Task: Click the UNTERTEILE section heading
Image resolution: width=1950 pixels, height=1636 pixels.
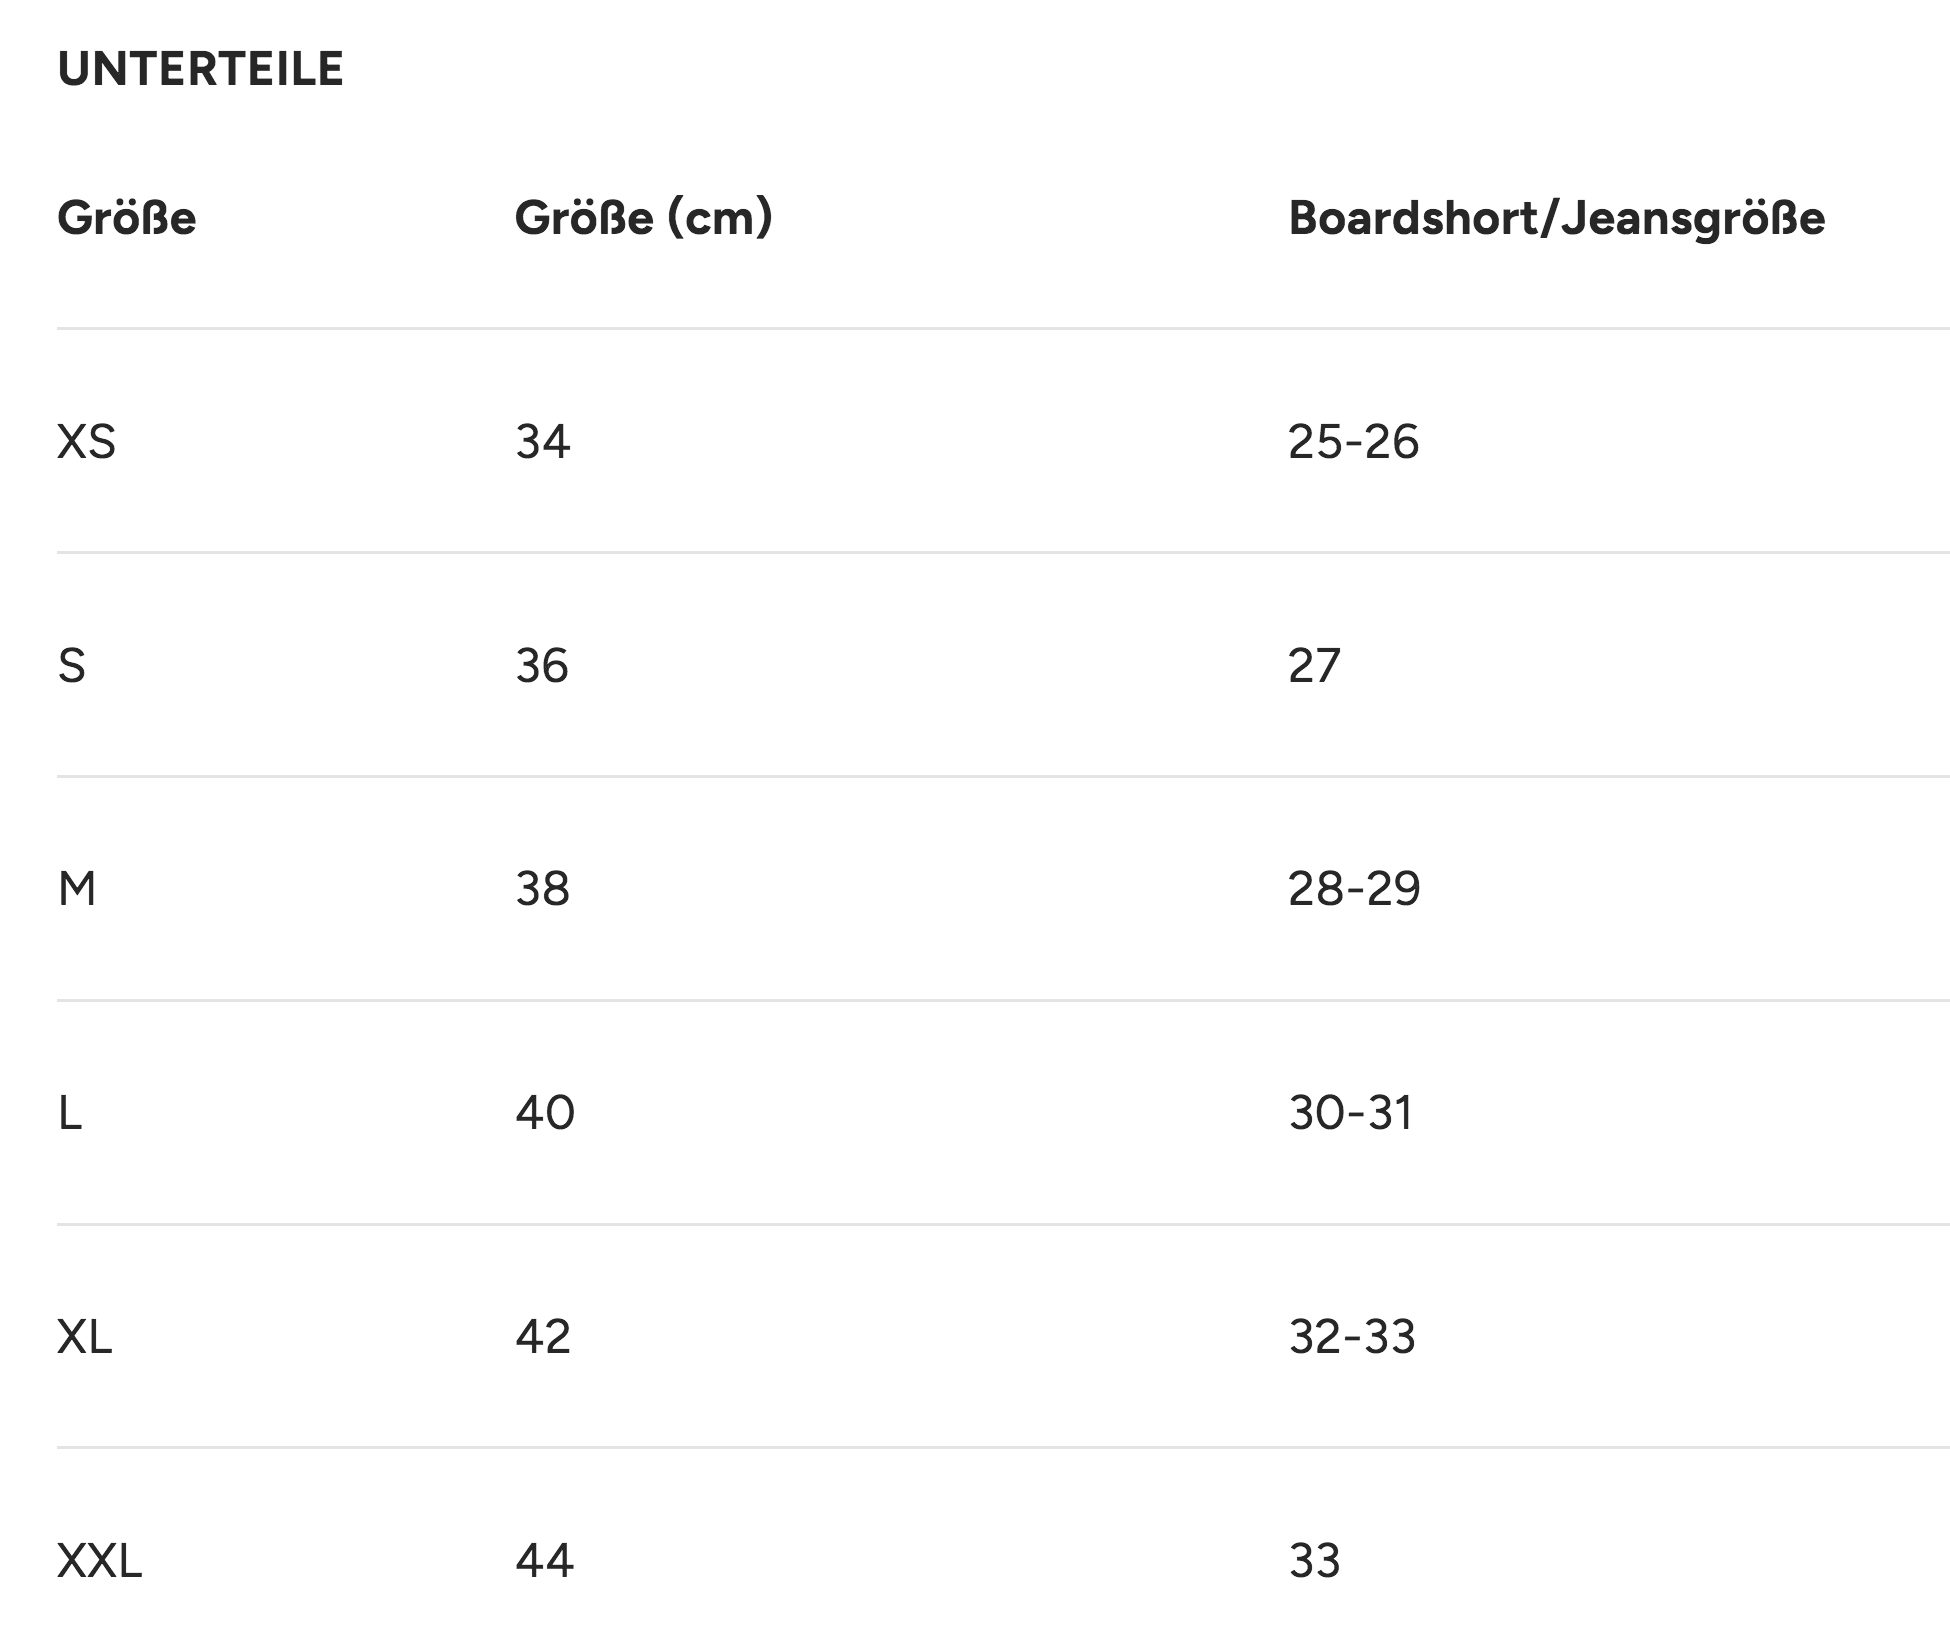Action: coord(200,69)
